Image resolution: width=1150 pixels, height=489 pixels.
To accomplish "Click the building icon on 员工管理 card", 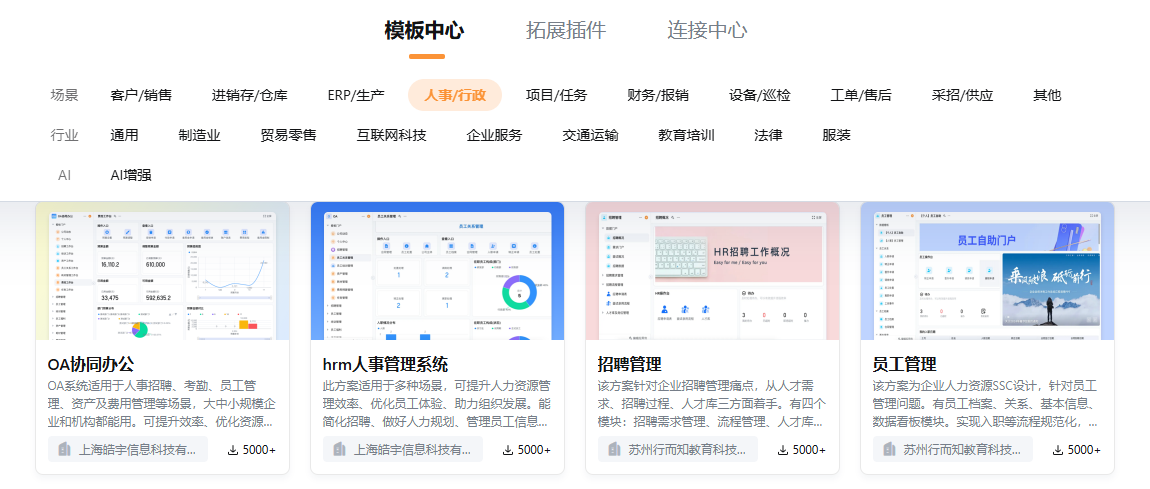I will pyautogui.click(x=889, y=449).
